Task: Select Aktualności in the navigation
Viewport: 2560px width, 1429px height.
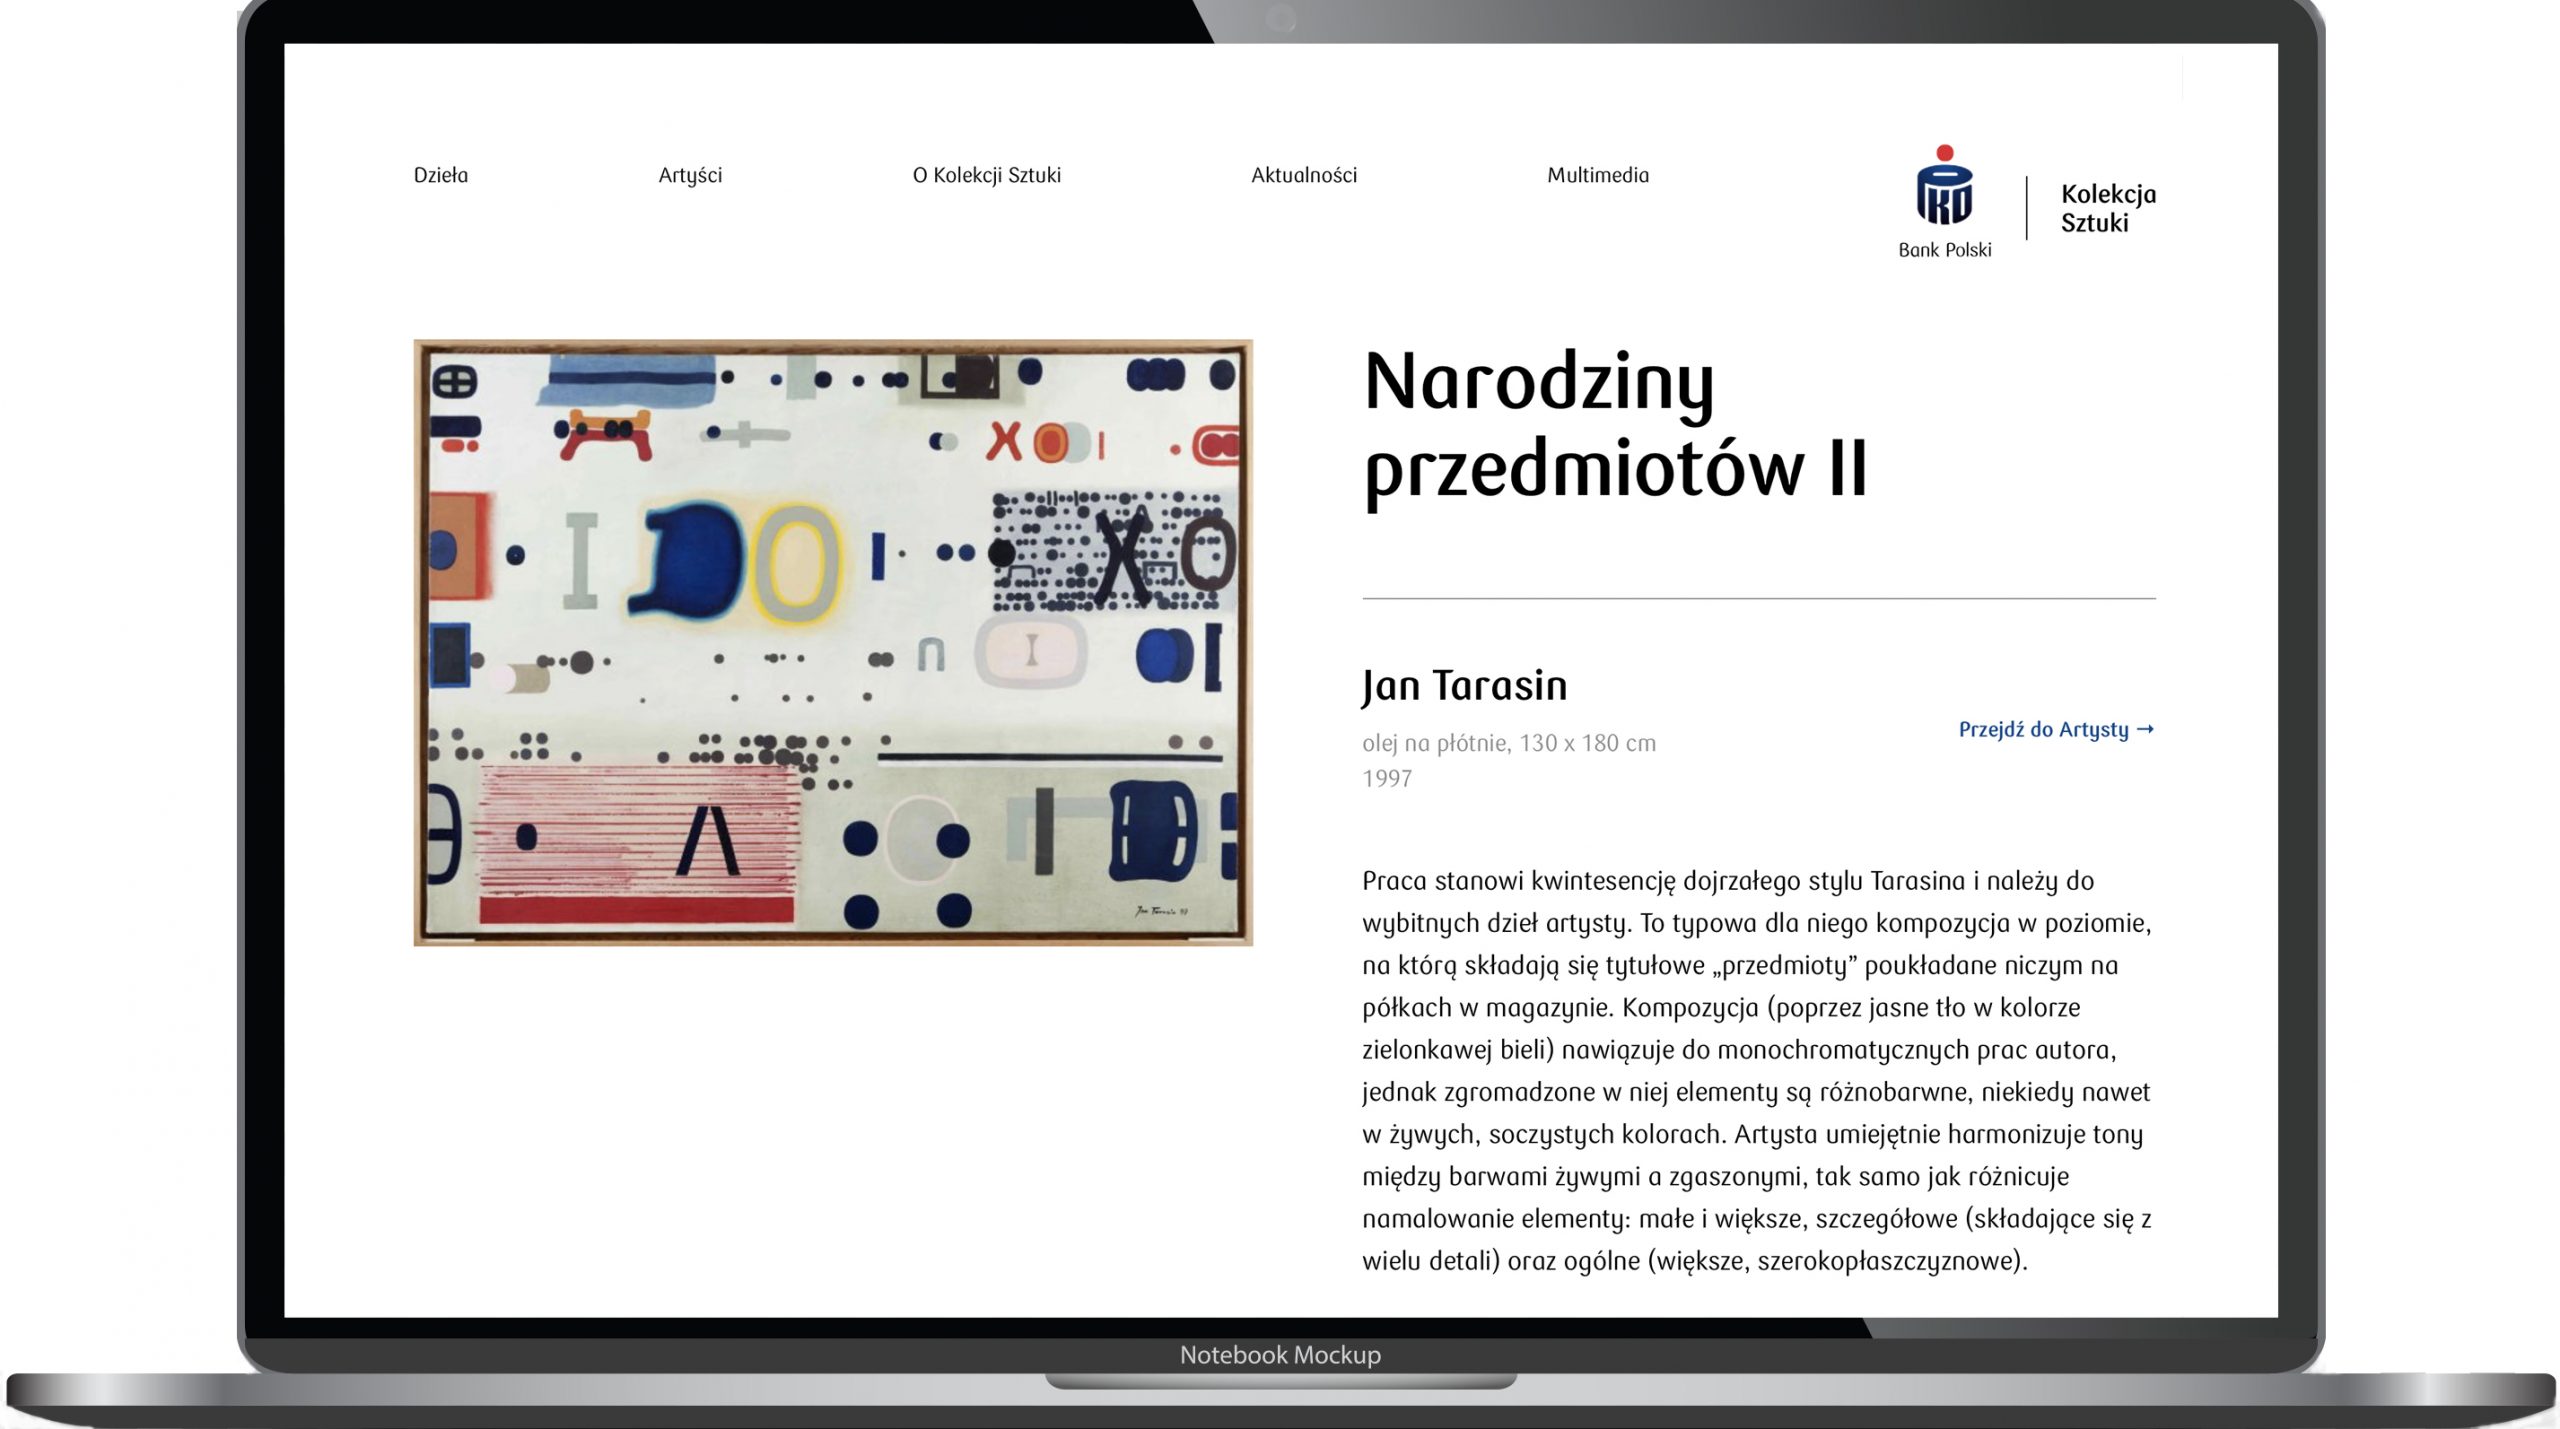Action: tap(1304, 175)
